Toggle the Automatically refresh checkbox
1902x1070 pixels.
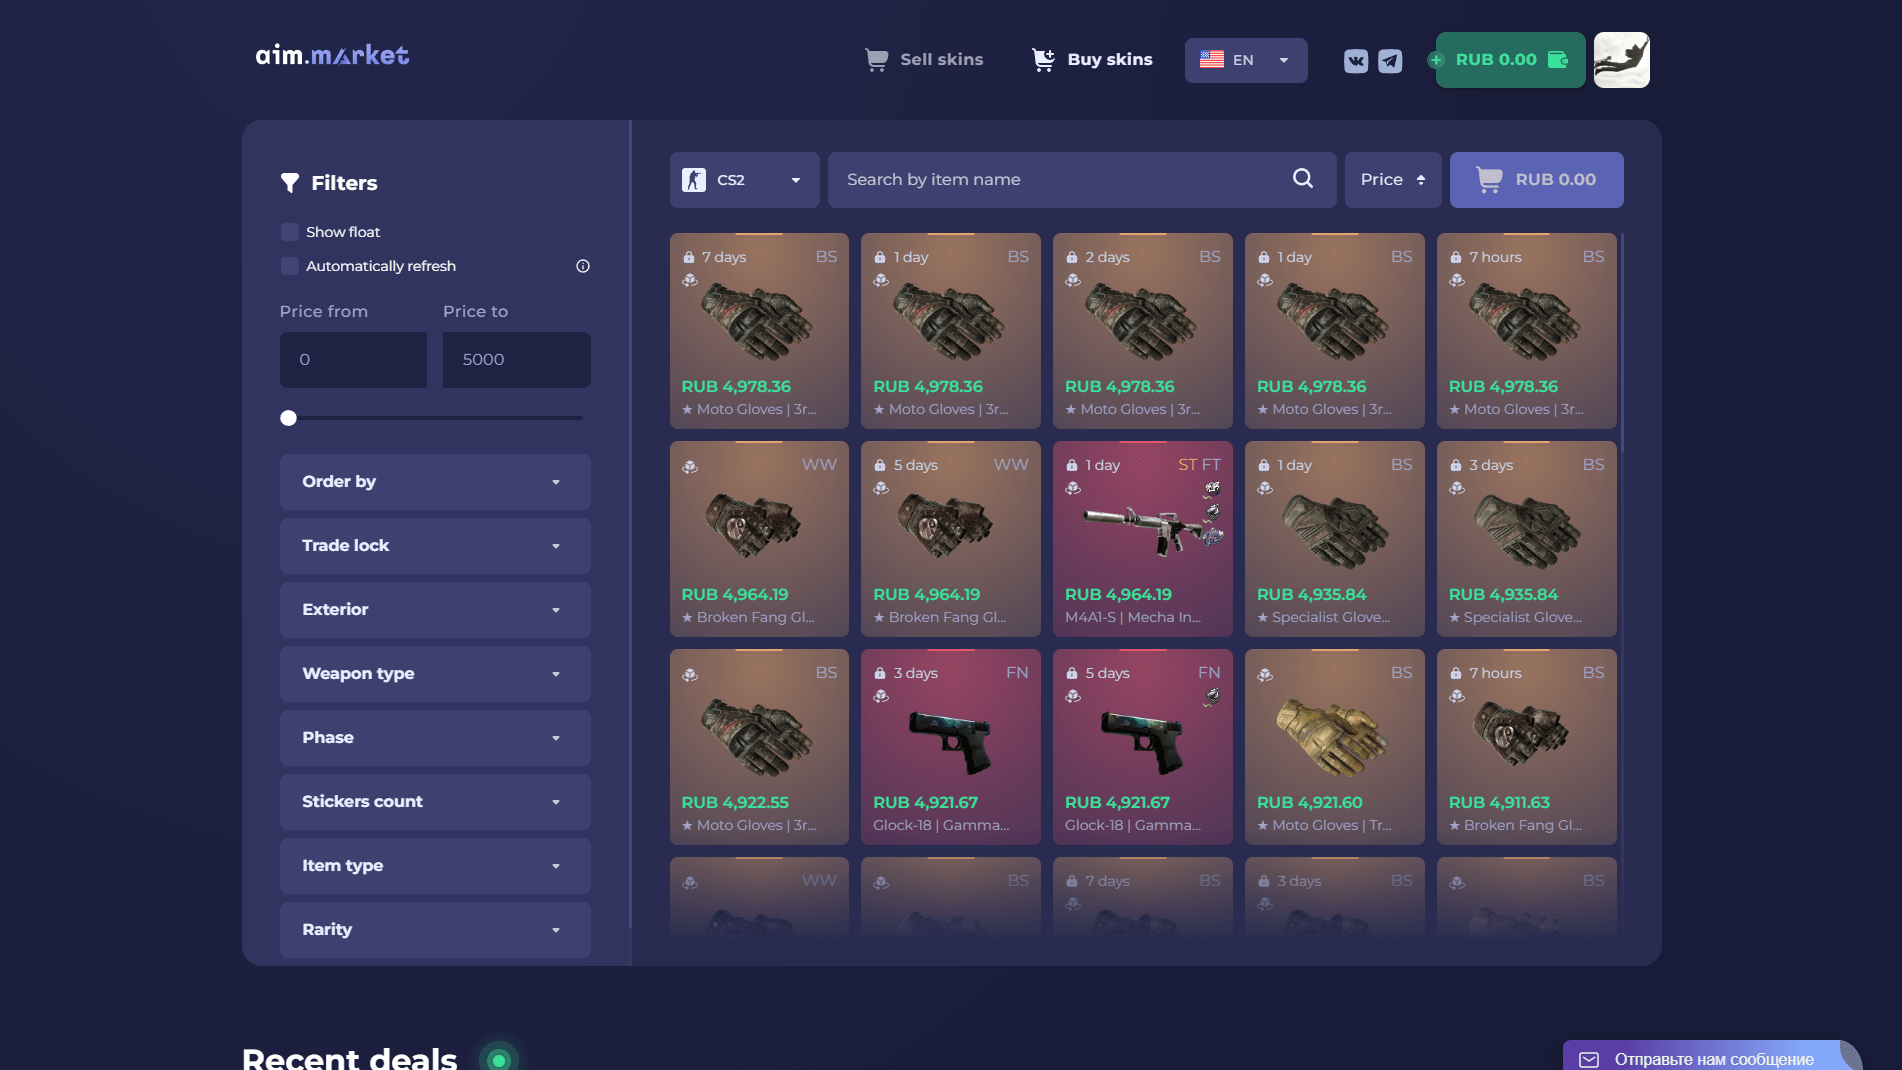pos(290,266)
